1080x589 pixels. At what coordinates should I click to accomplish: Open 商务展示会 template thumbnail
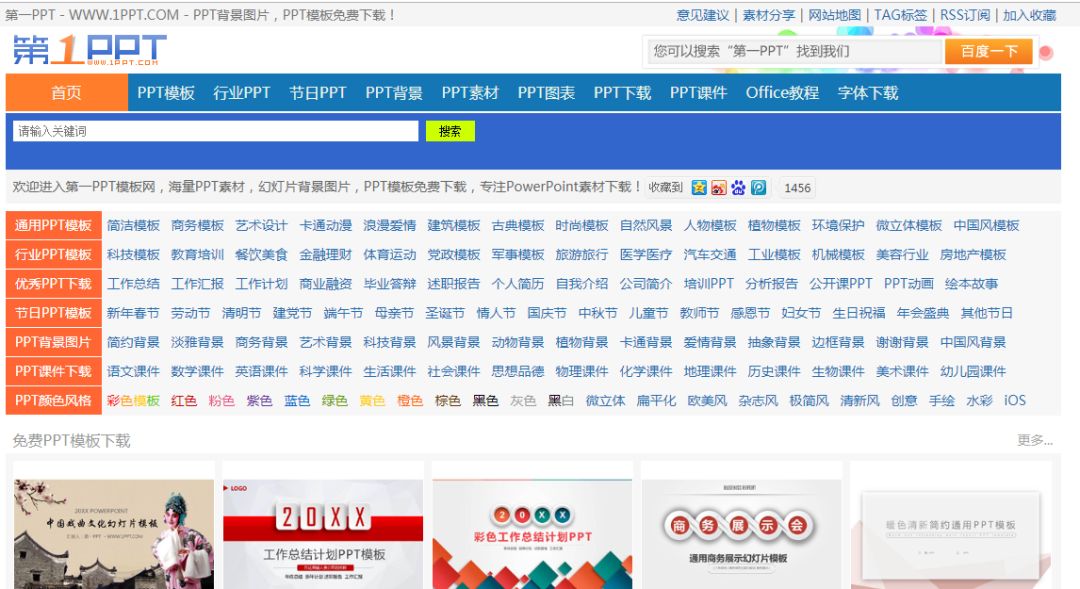tap(741, 534)
